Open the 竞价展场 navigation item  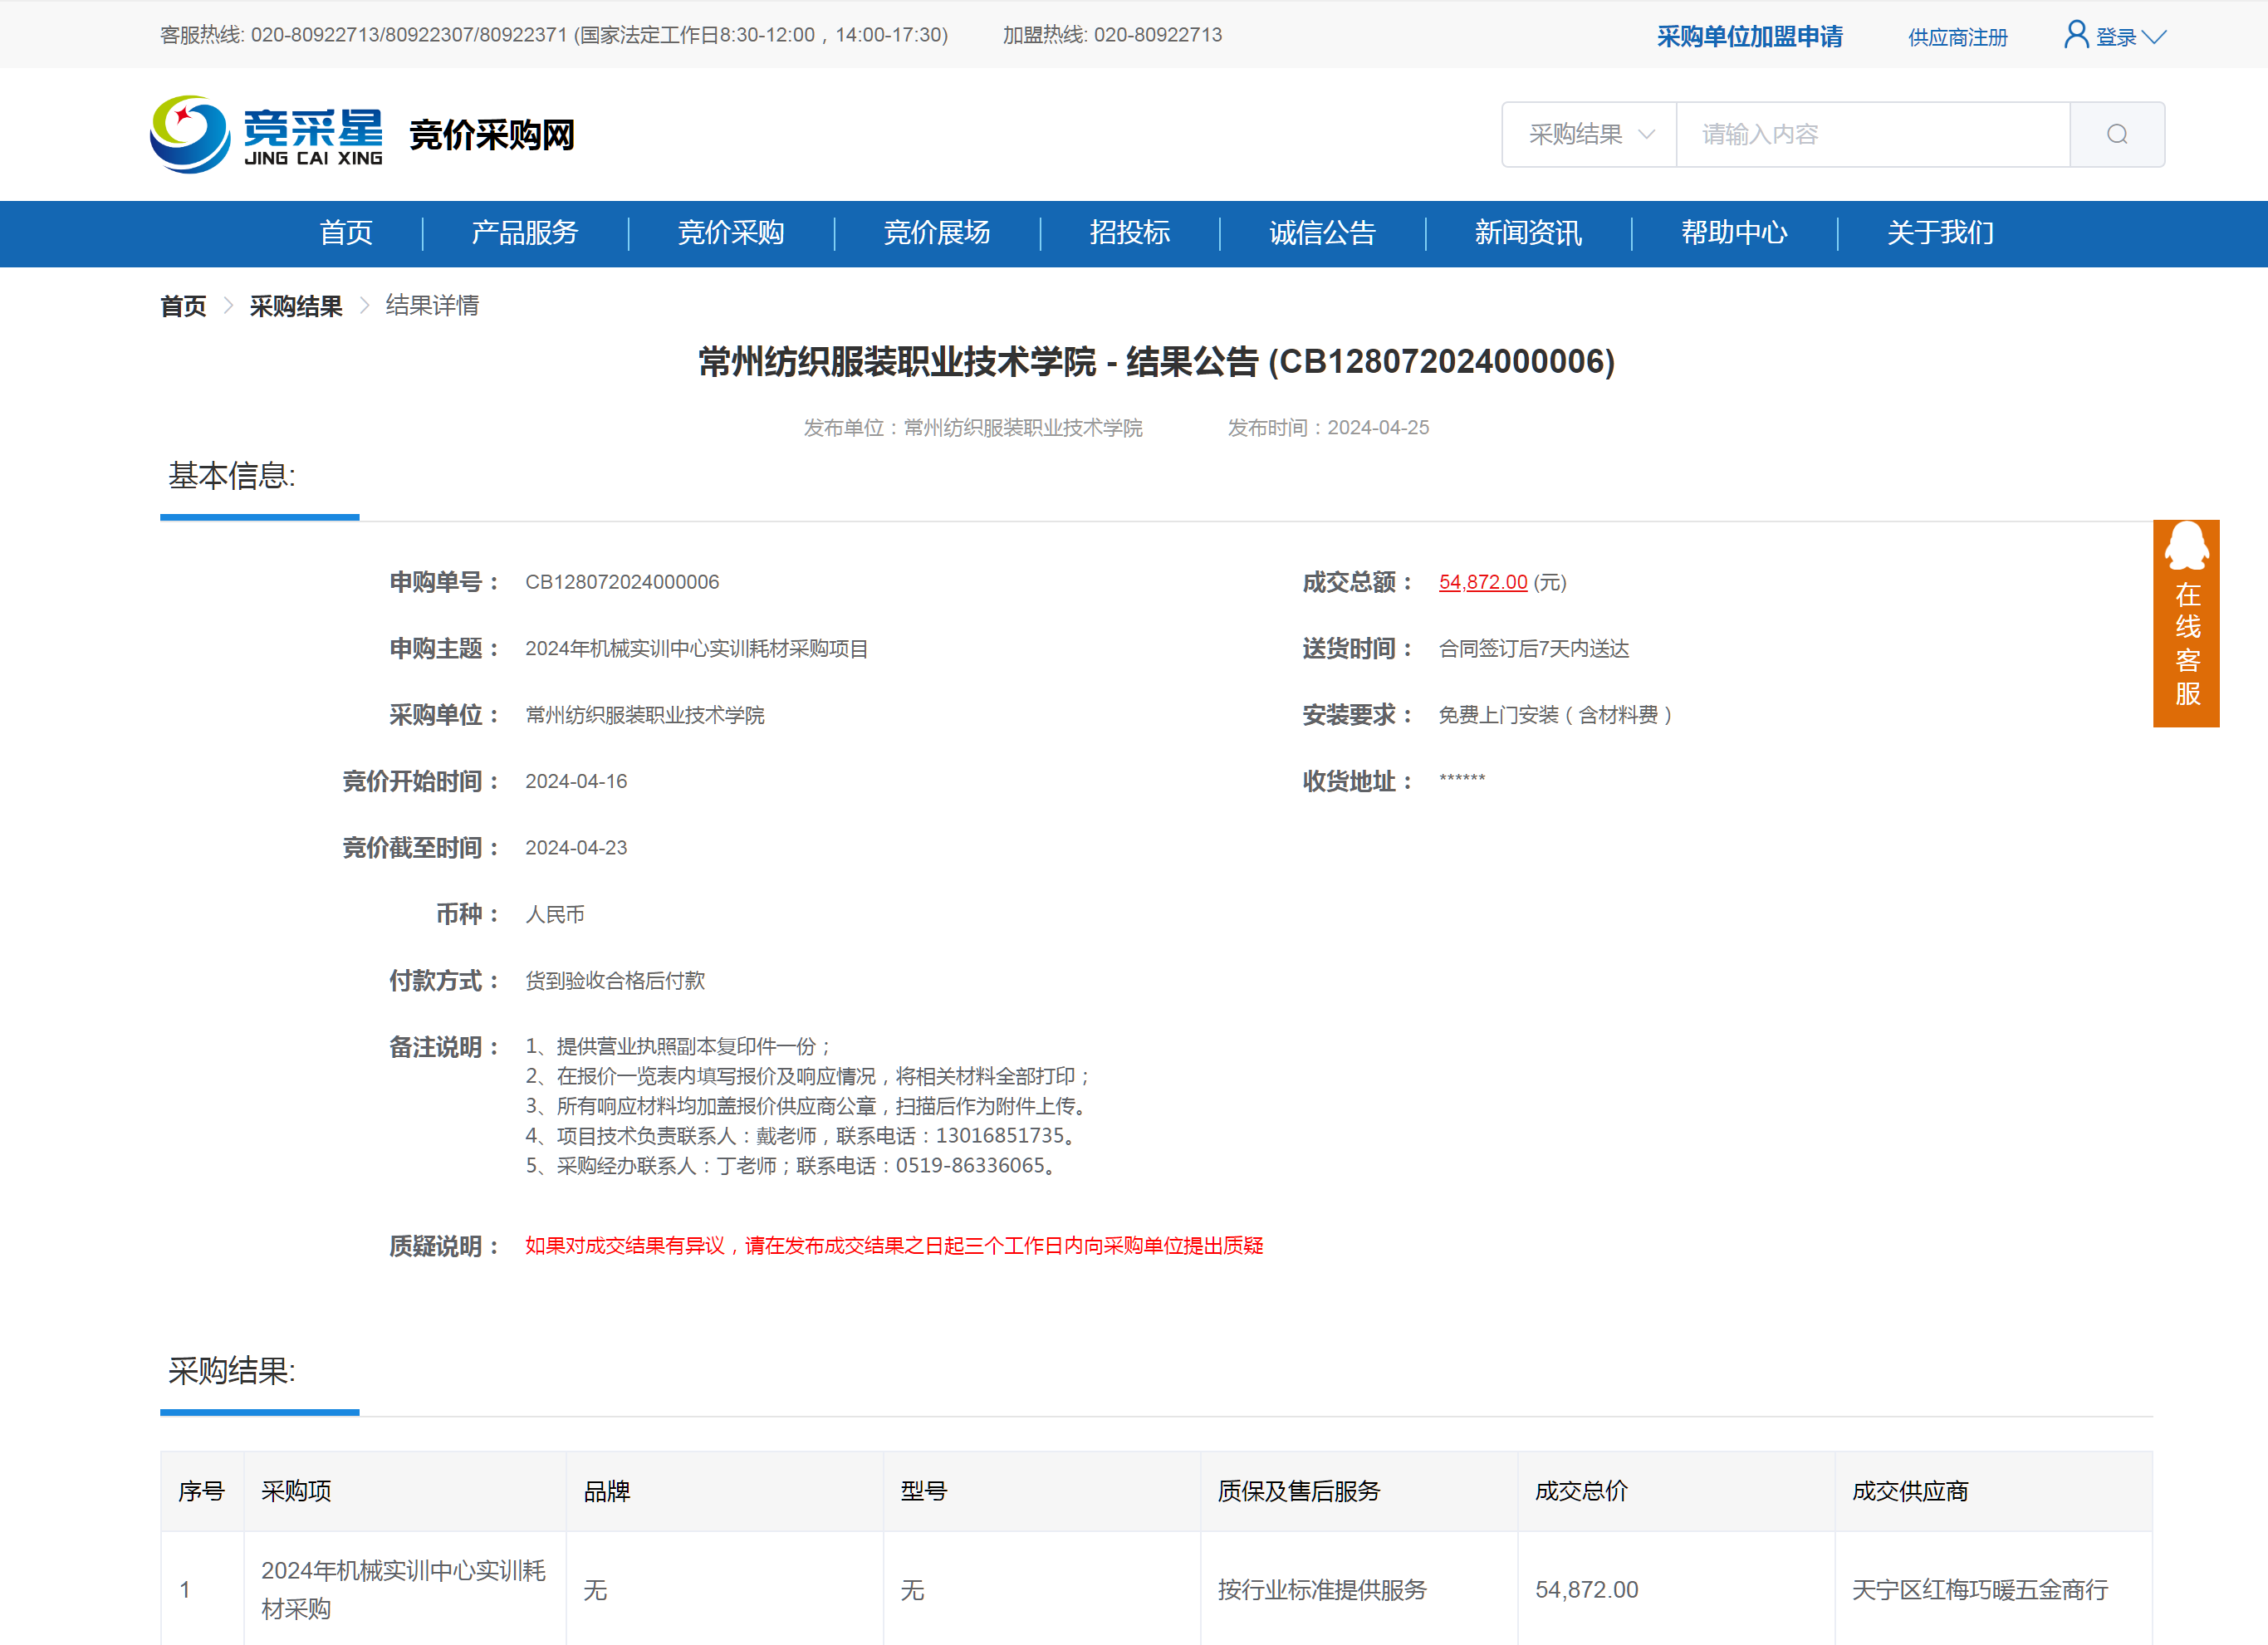[937, 233]
